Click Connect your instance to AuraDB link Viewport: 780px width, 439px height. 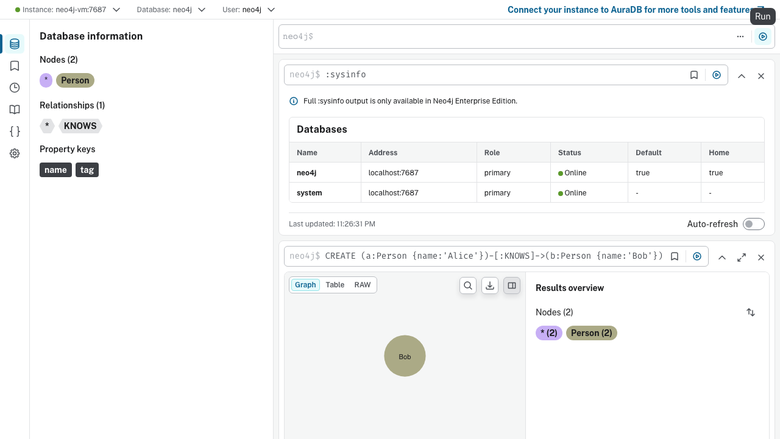[x=635, y=9]
